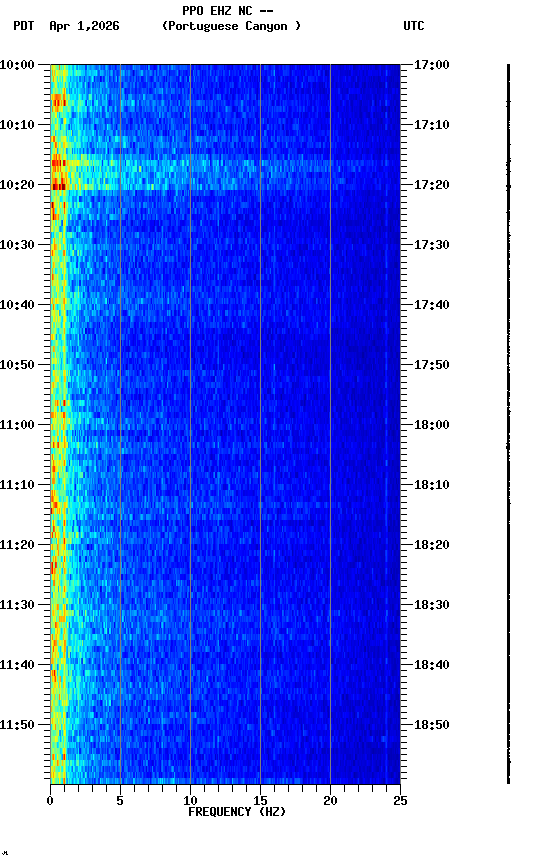Click the 17:10 UTC time label

tap(432, 125)
